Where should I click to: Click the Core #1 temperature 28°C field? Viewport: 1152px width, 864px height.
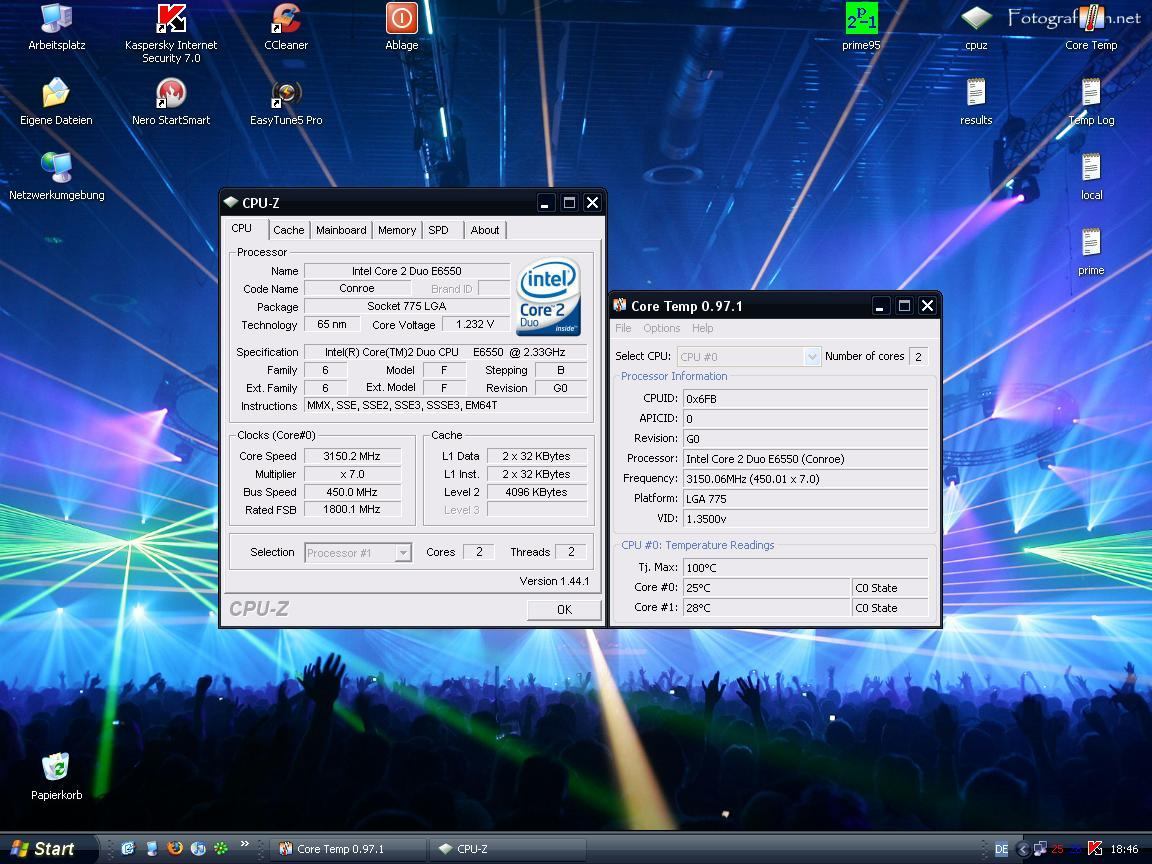(x=766, y=608)
